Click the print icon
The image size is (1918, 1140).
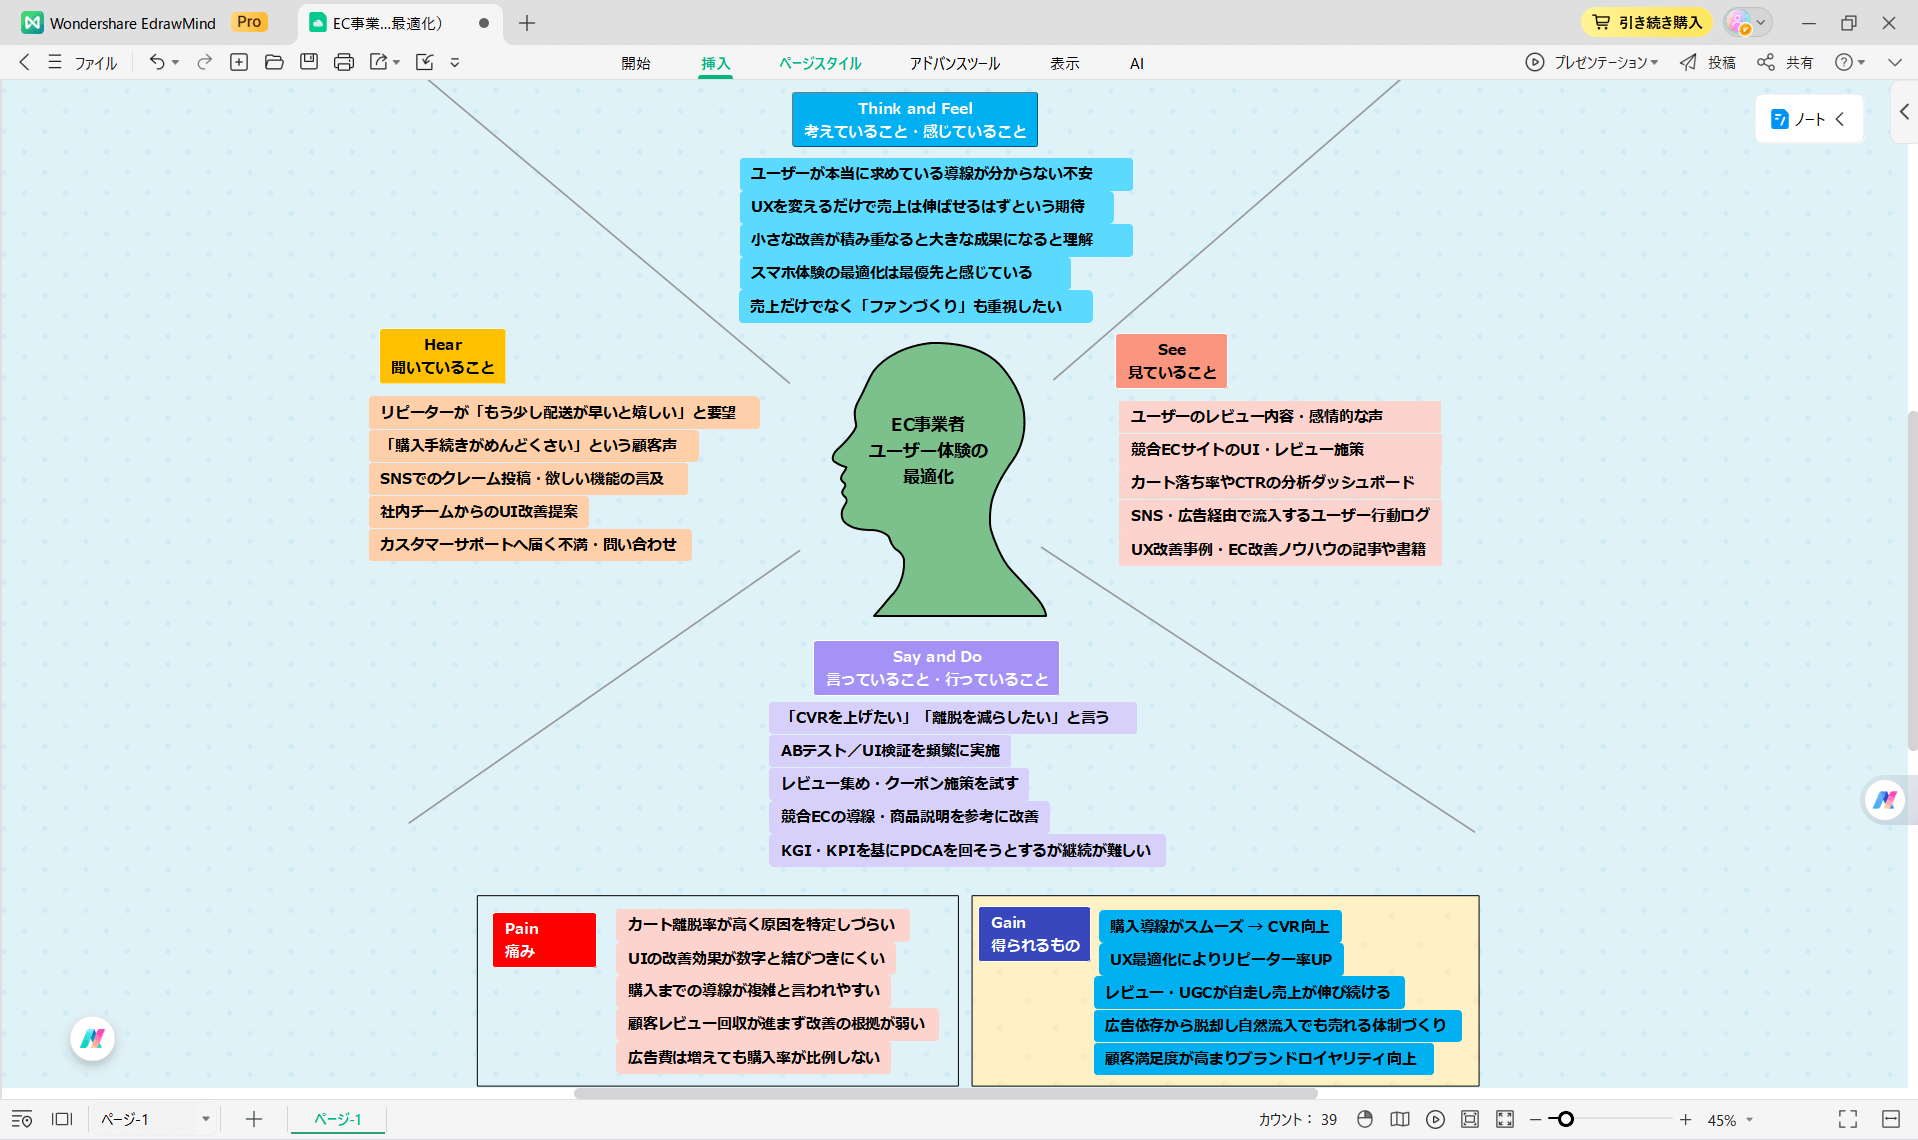click(344, 62)
